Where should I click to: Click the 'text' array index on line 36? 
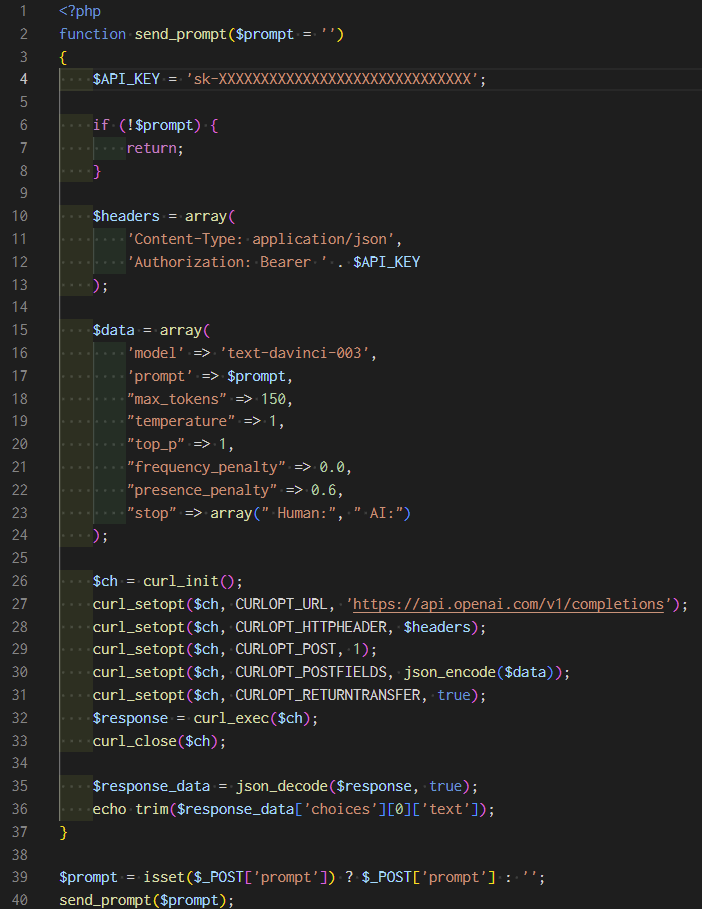(445, 809)
